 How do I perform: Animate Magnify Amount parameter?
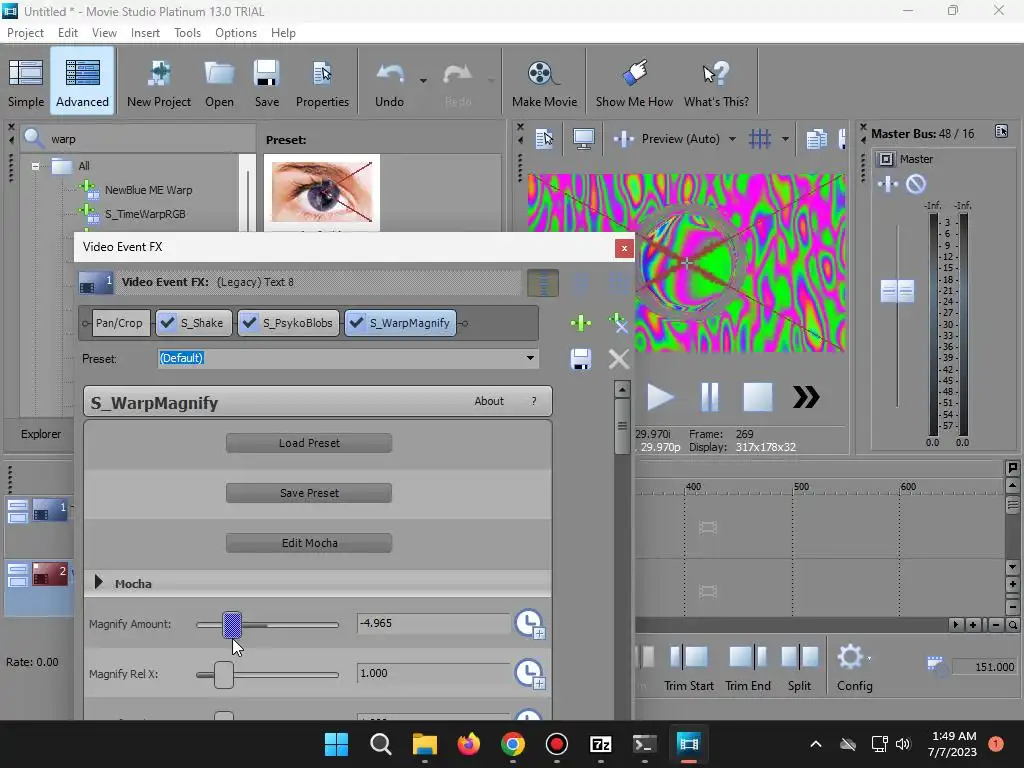click(x=530, y=624)
